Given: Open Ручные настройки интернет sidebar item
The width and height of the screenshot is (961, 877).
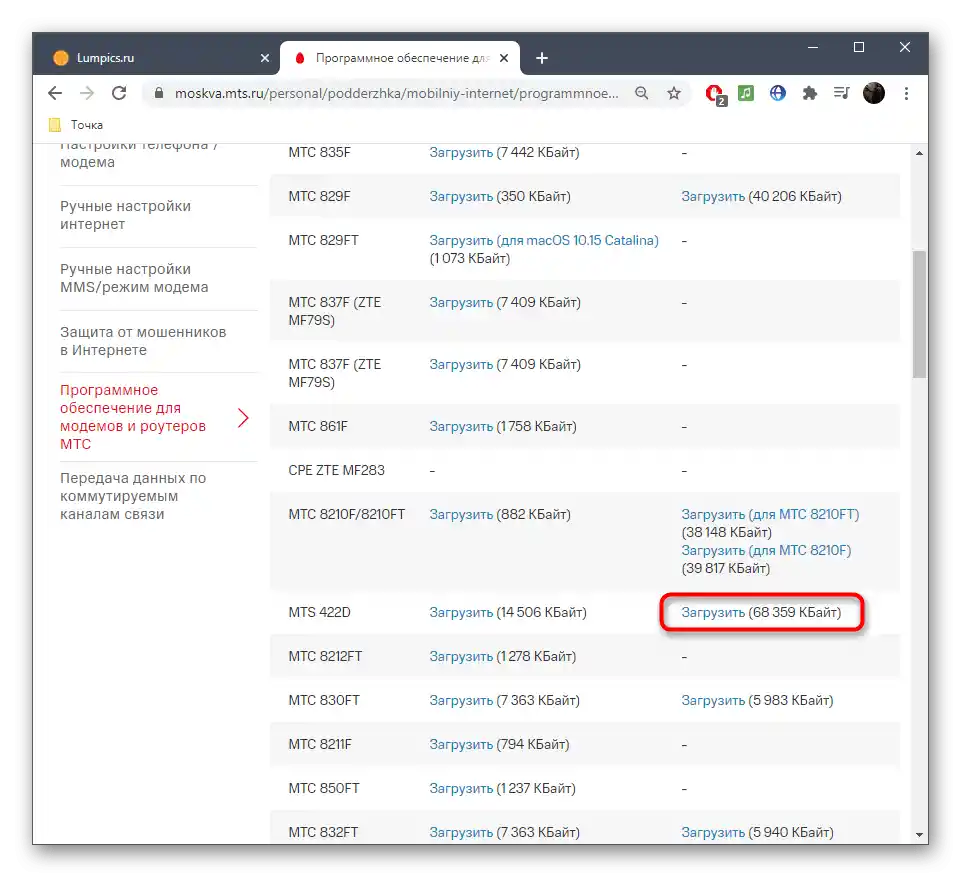Looking at the screenshot, I should (126, 215).
